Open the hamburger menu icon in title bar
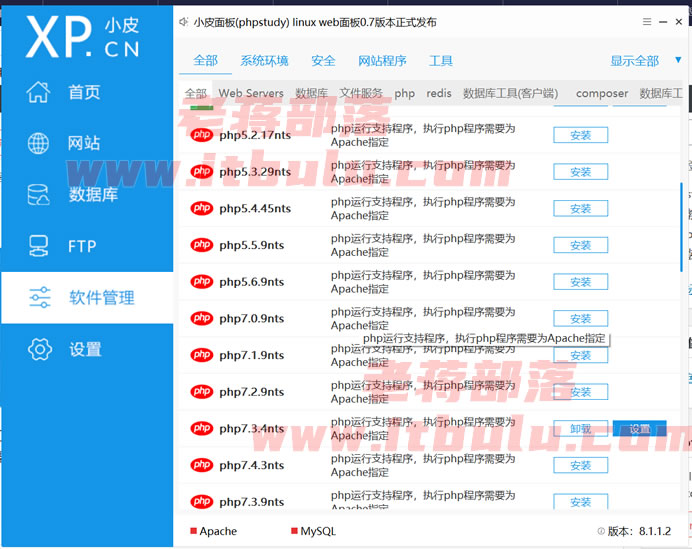Image resolution: width=692 pixels, height=549 pixels. click(x=647, y=22)
